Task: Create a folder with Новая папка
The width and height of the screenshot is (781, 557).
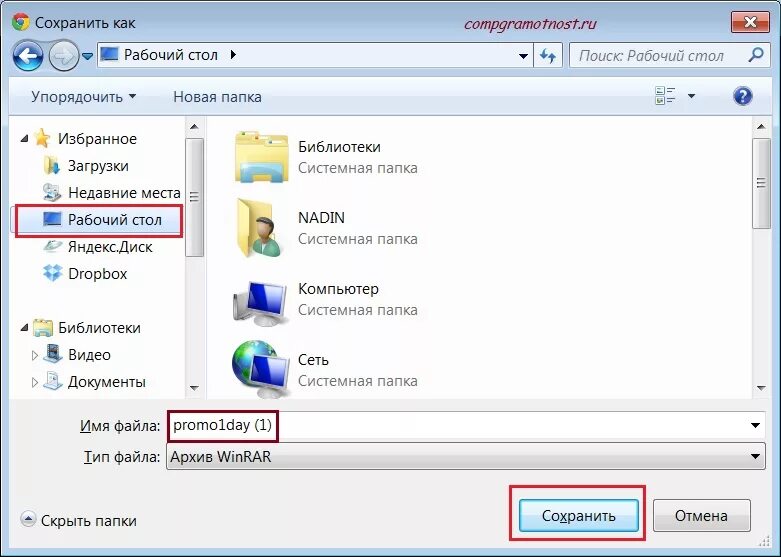Action: tap(217, 97)
